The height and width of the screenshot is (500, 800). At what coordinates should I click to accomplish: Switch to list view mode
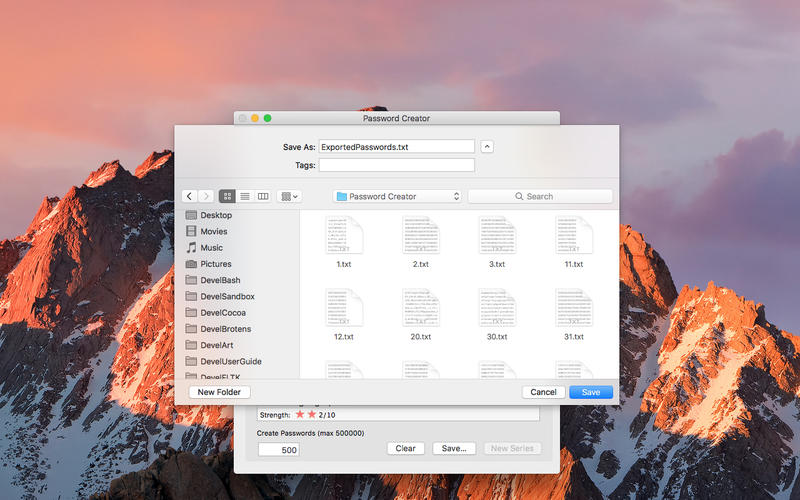tap(245, 197)
